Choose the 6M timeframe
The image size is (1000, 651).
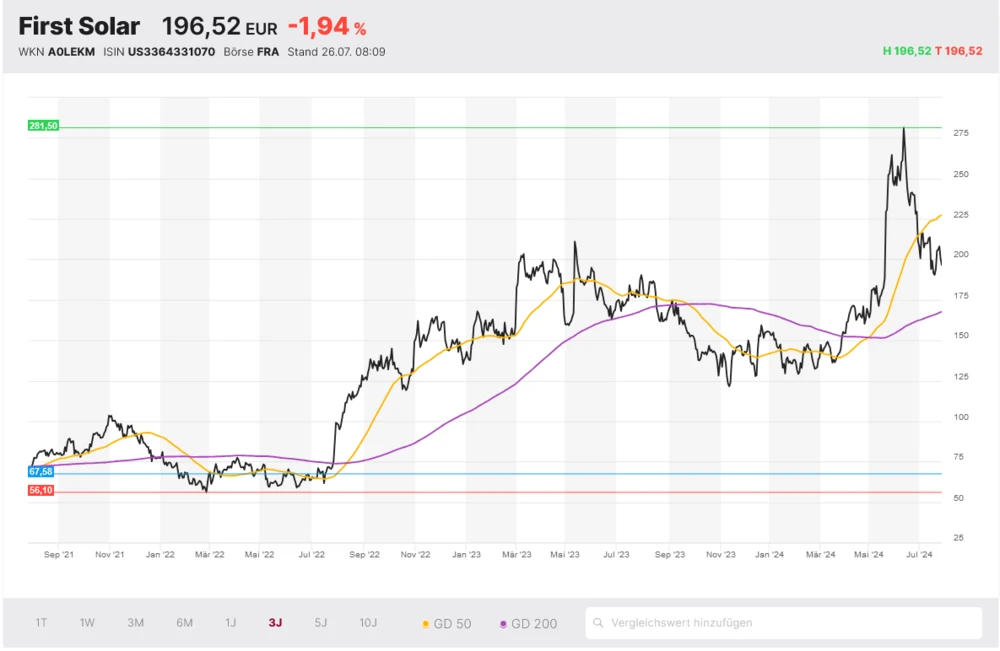click(184, 623)
